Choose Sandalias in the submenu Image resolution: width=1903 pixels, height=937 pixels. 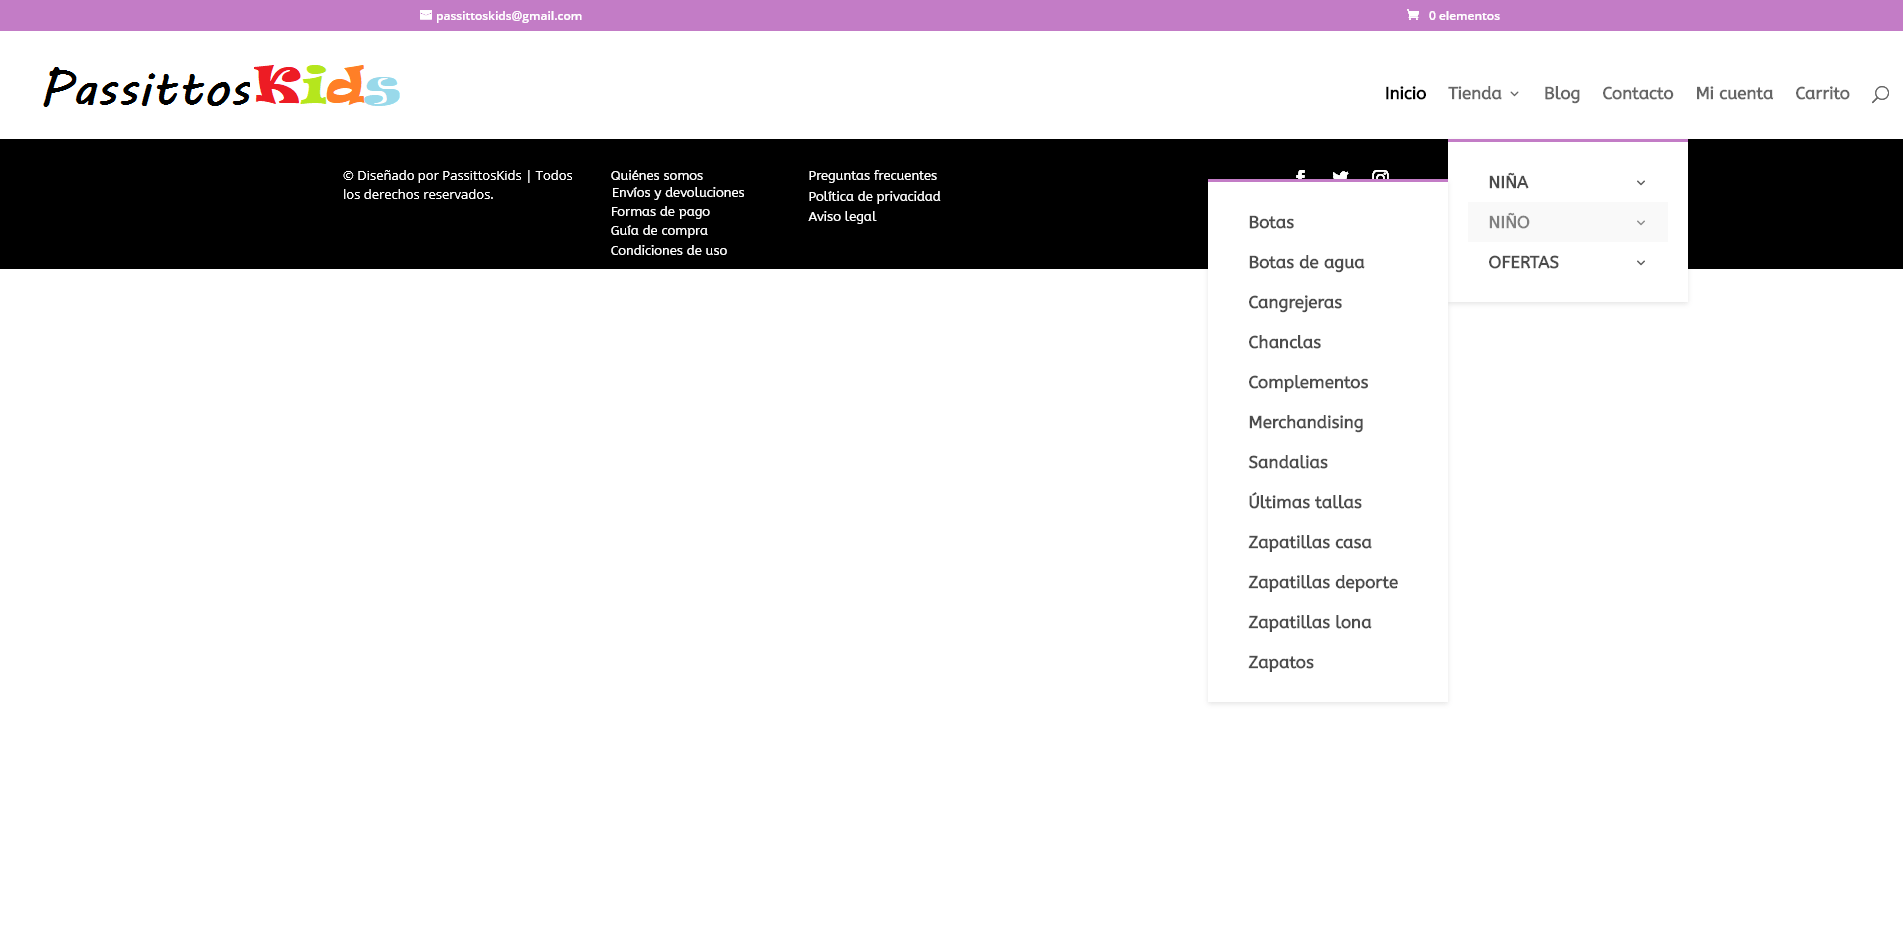[1288, 462]
